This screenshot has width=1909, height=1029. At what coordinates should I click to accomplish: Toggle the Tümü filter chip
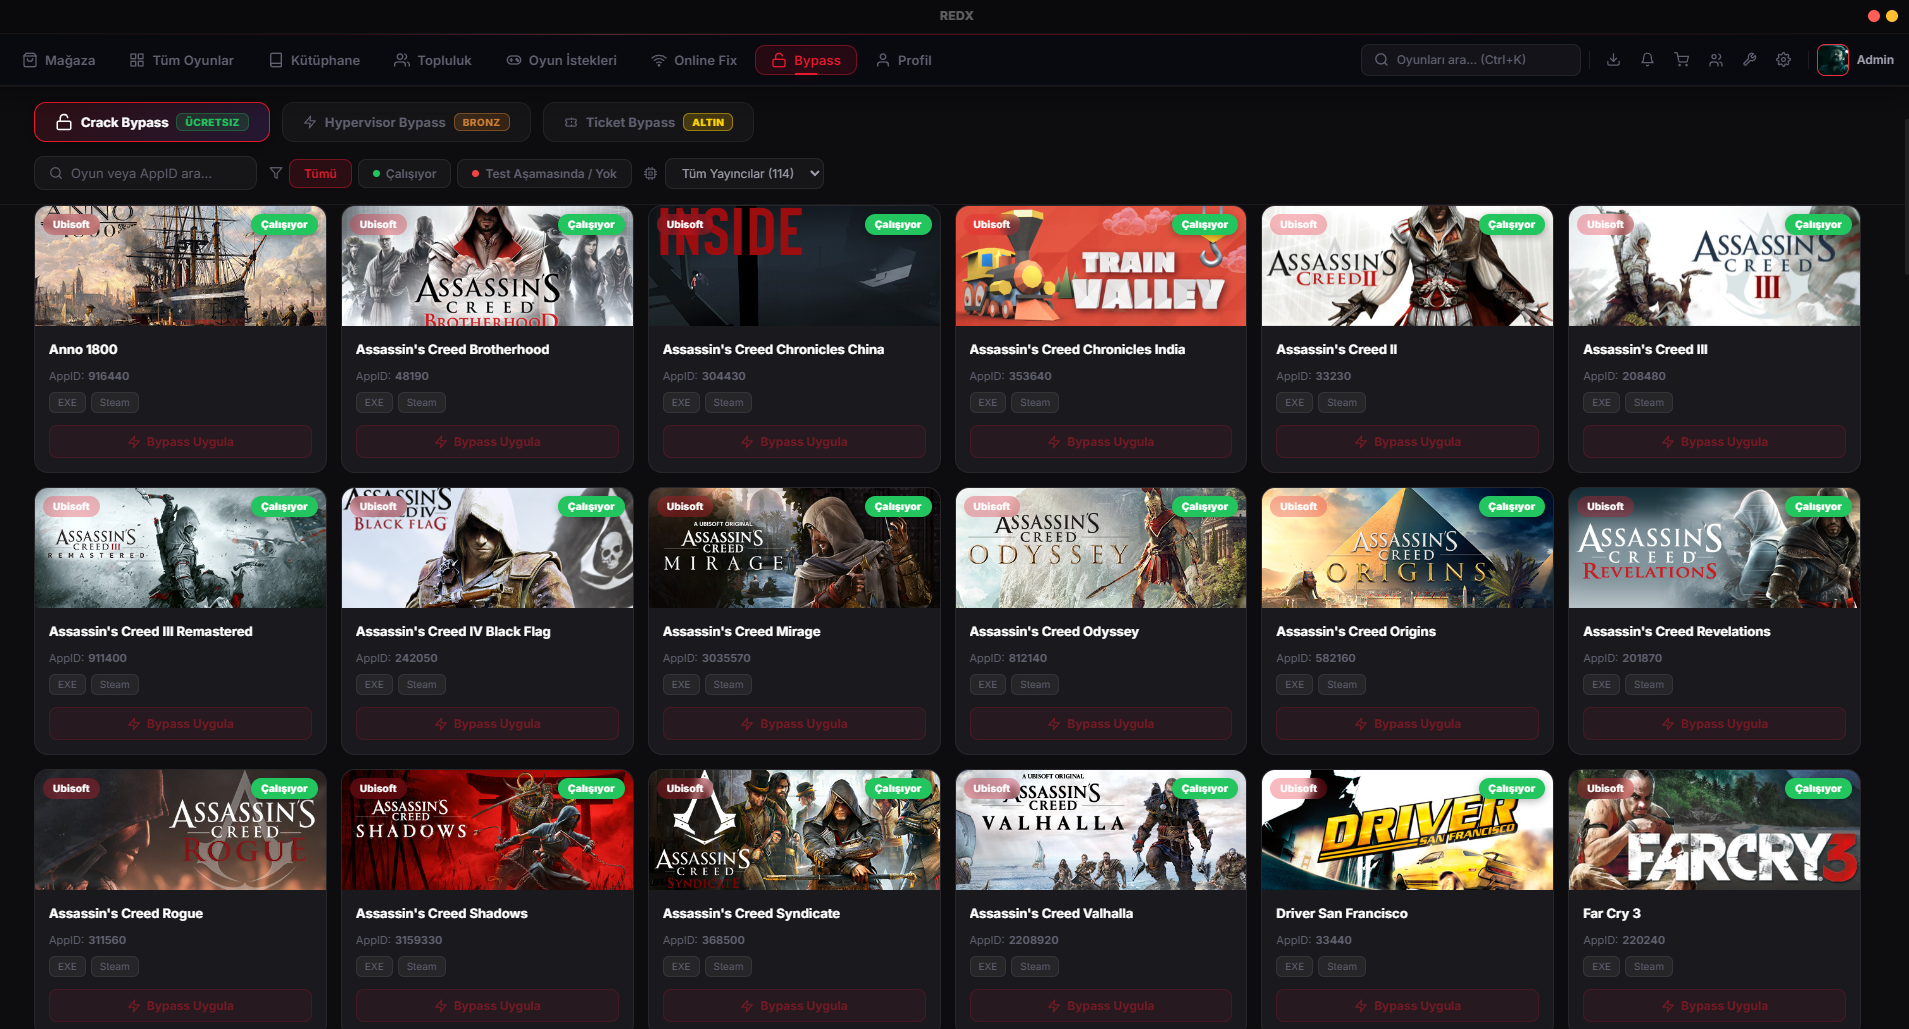320,173
